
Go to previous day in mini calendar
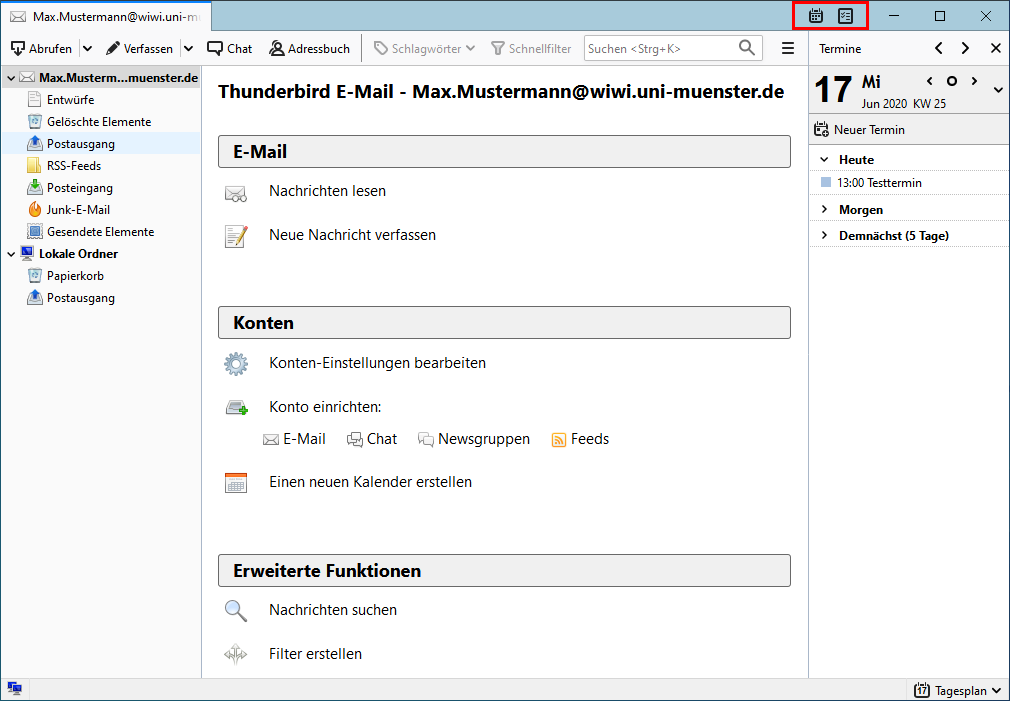pos(929,81)
